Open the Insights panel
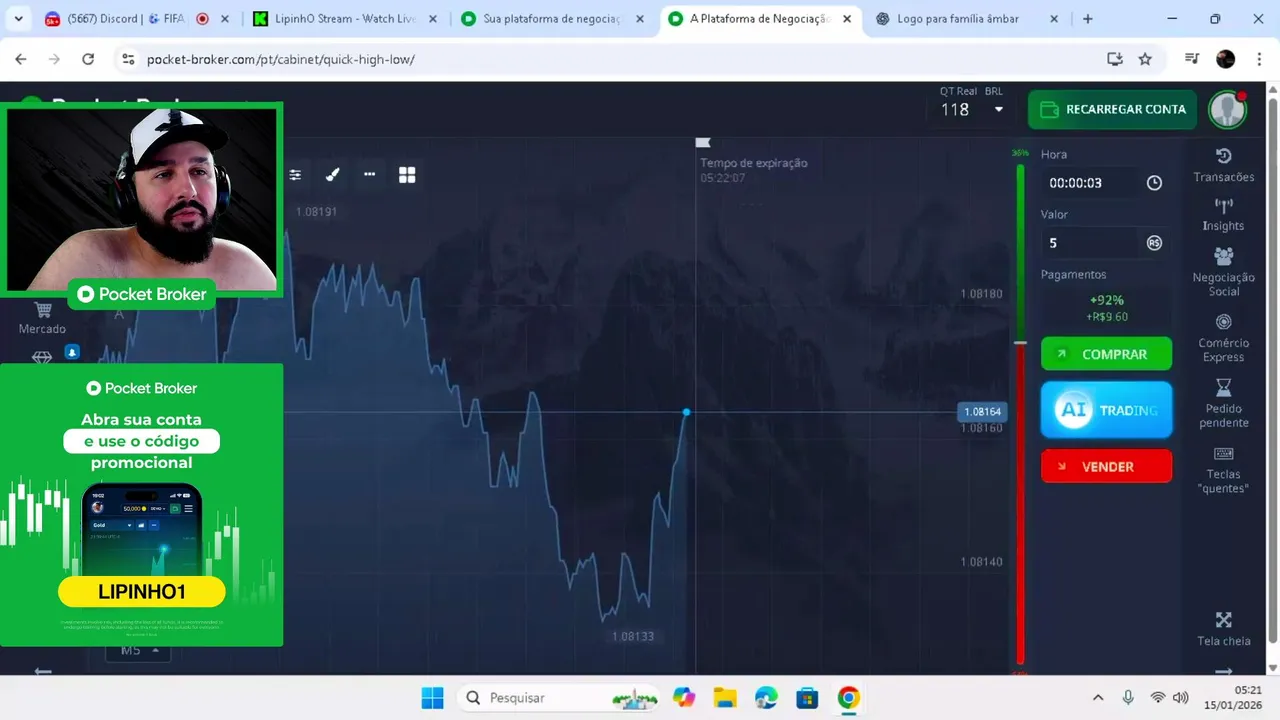1280x720 pixels. 1223,215
